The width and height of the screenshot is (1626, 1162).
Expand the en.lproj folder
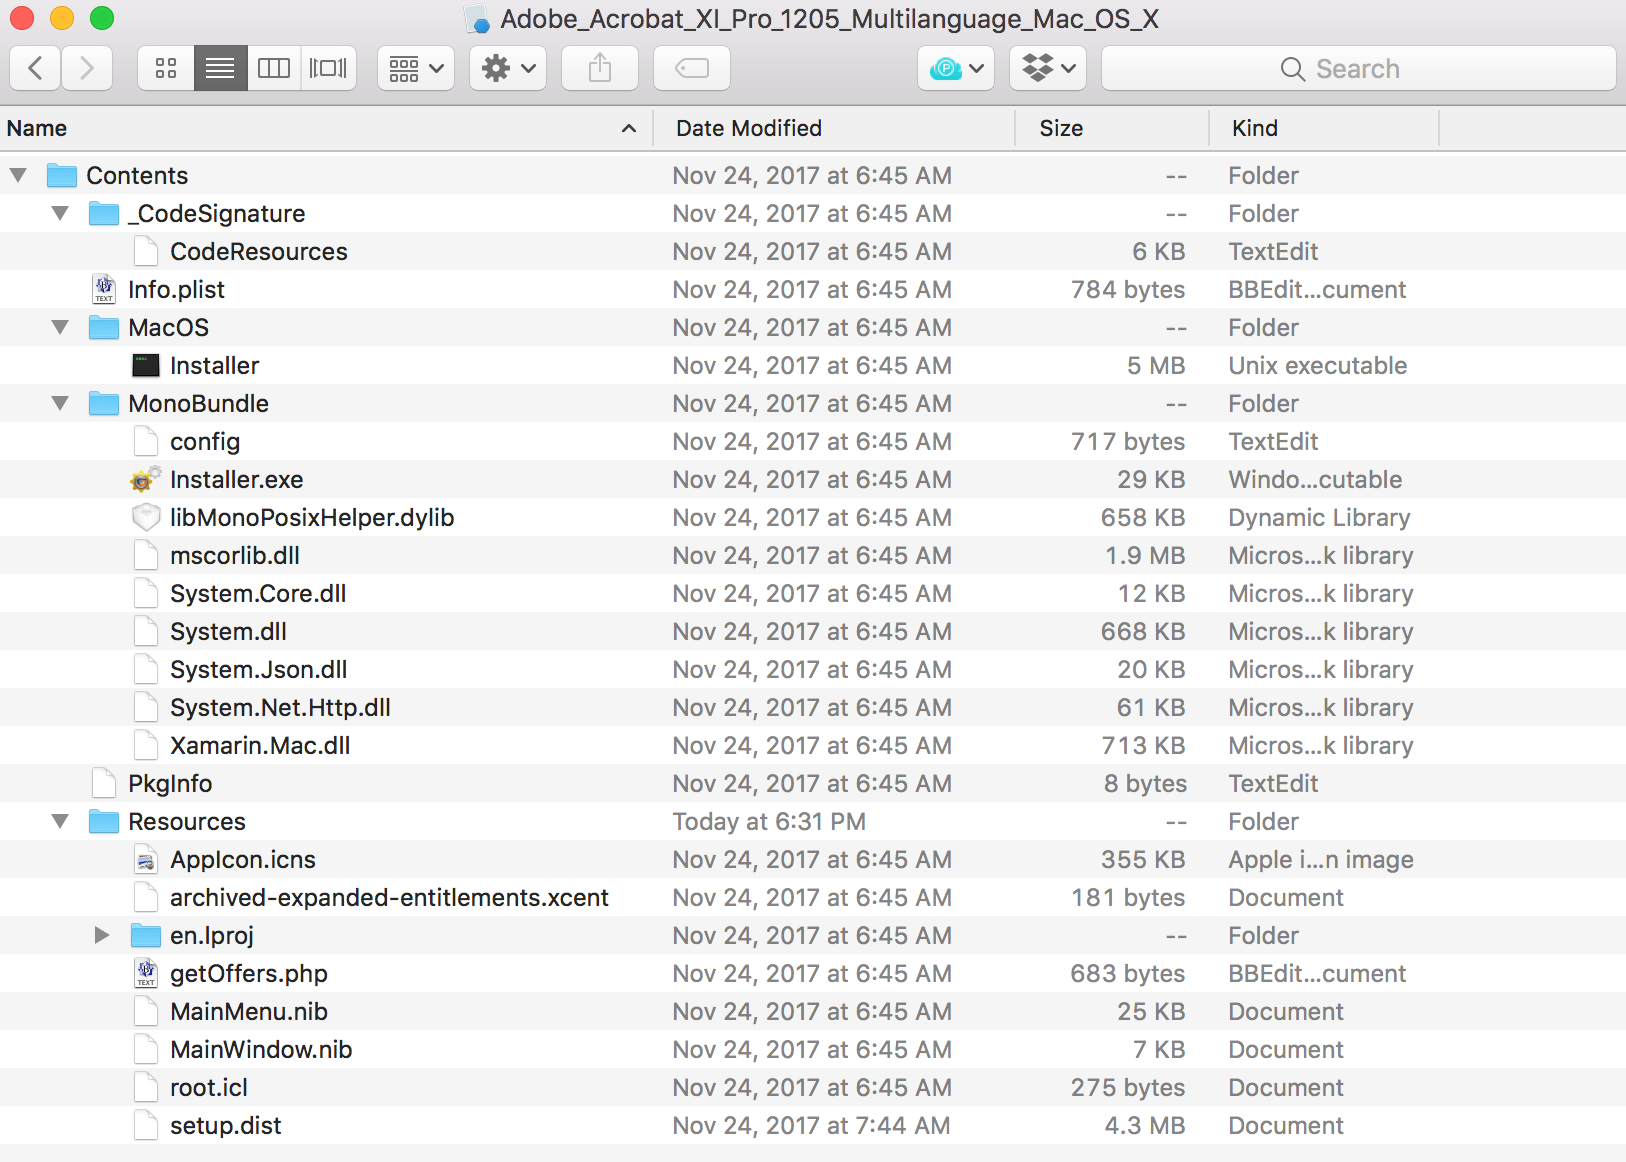(101, 935)
